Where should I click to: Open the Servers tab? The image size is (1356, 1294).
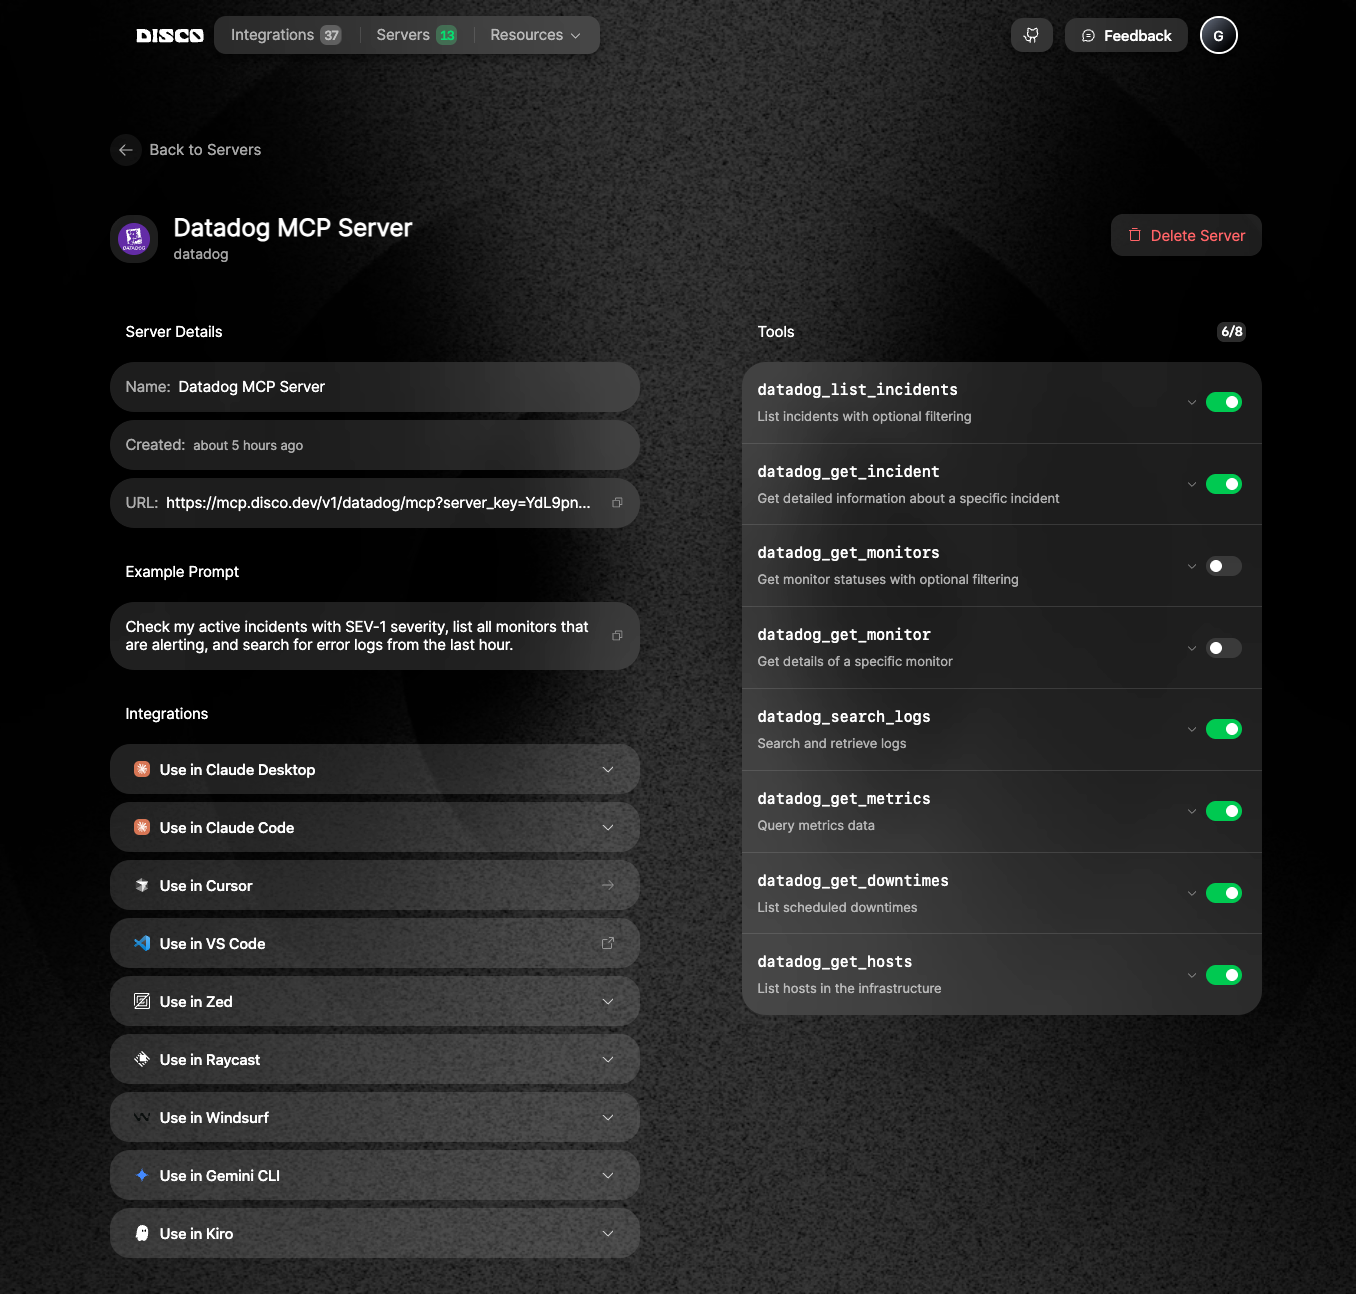click(416, 35)
